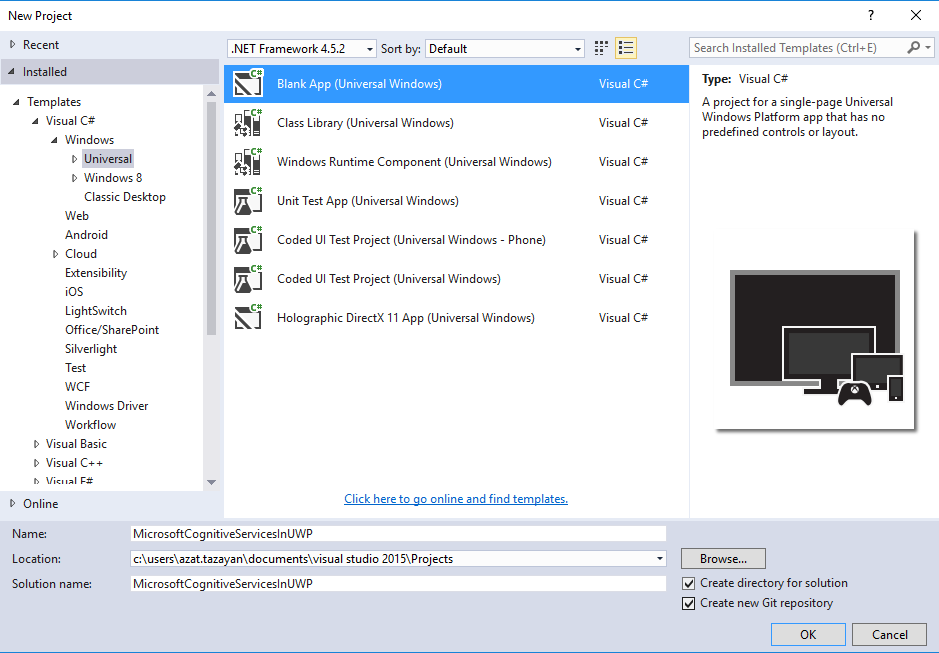Open the search options dropdown arrow
Screen dimensions: 939x653
928,47
